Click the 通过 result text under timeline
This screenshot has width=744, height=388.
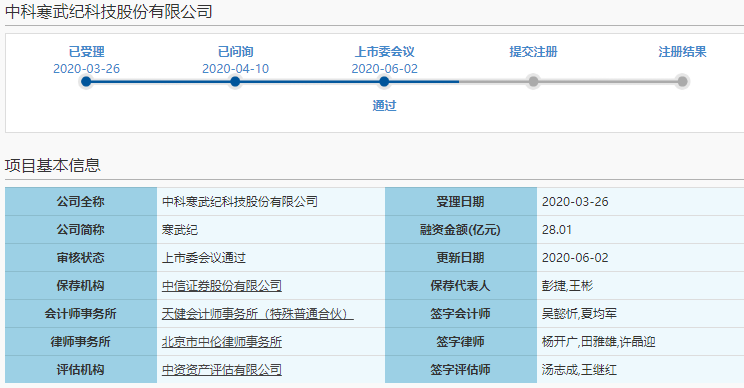pyautogui.click(x=384, y=105)
